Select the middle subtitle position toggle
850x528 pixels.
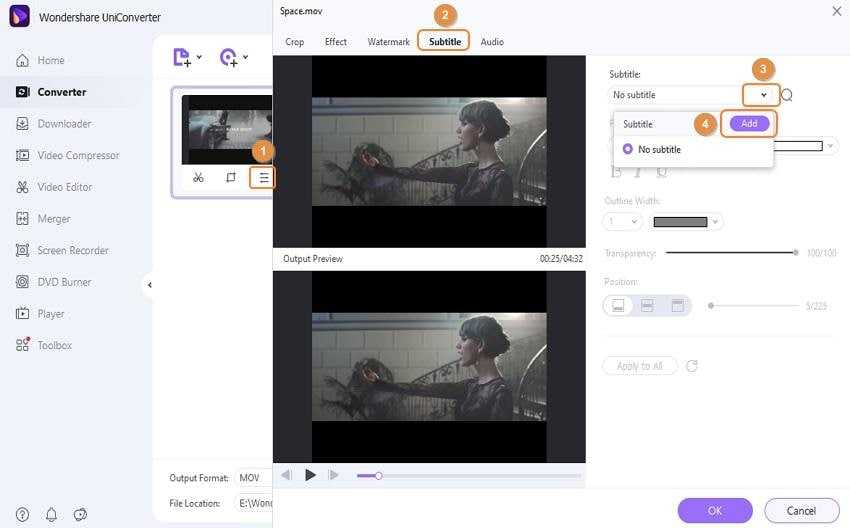tap(647, 305)
